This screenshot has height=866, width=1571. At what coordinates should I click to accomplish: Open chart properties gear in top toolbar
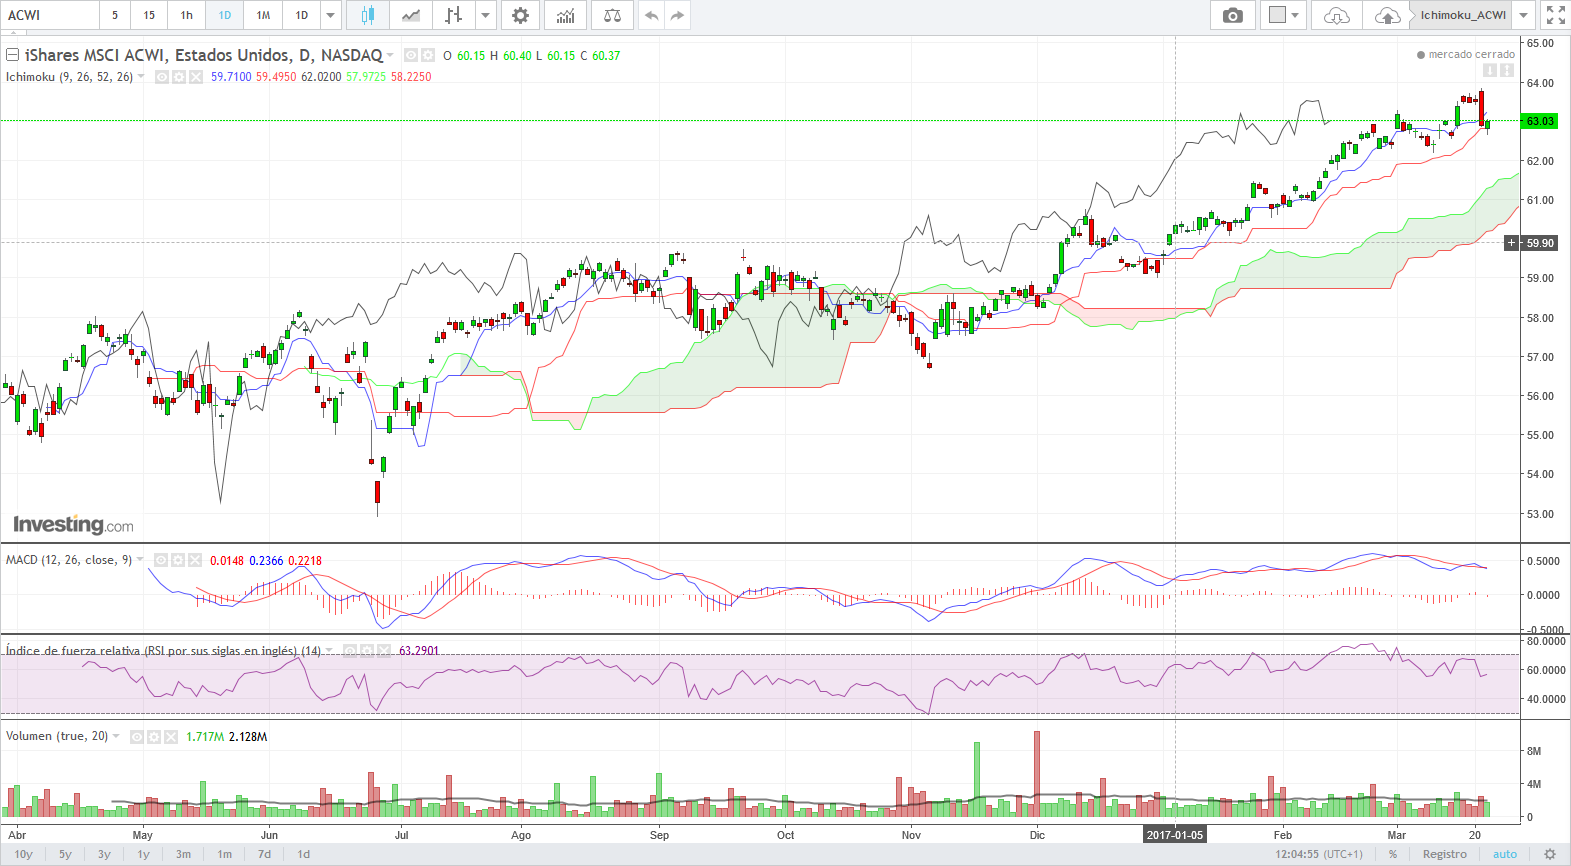[x=520, y=15]
